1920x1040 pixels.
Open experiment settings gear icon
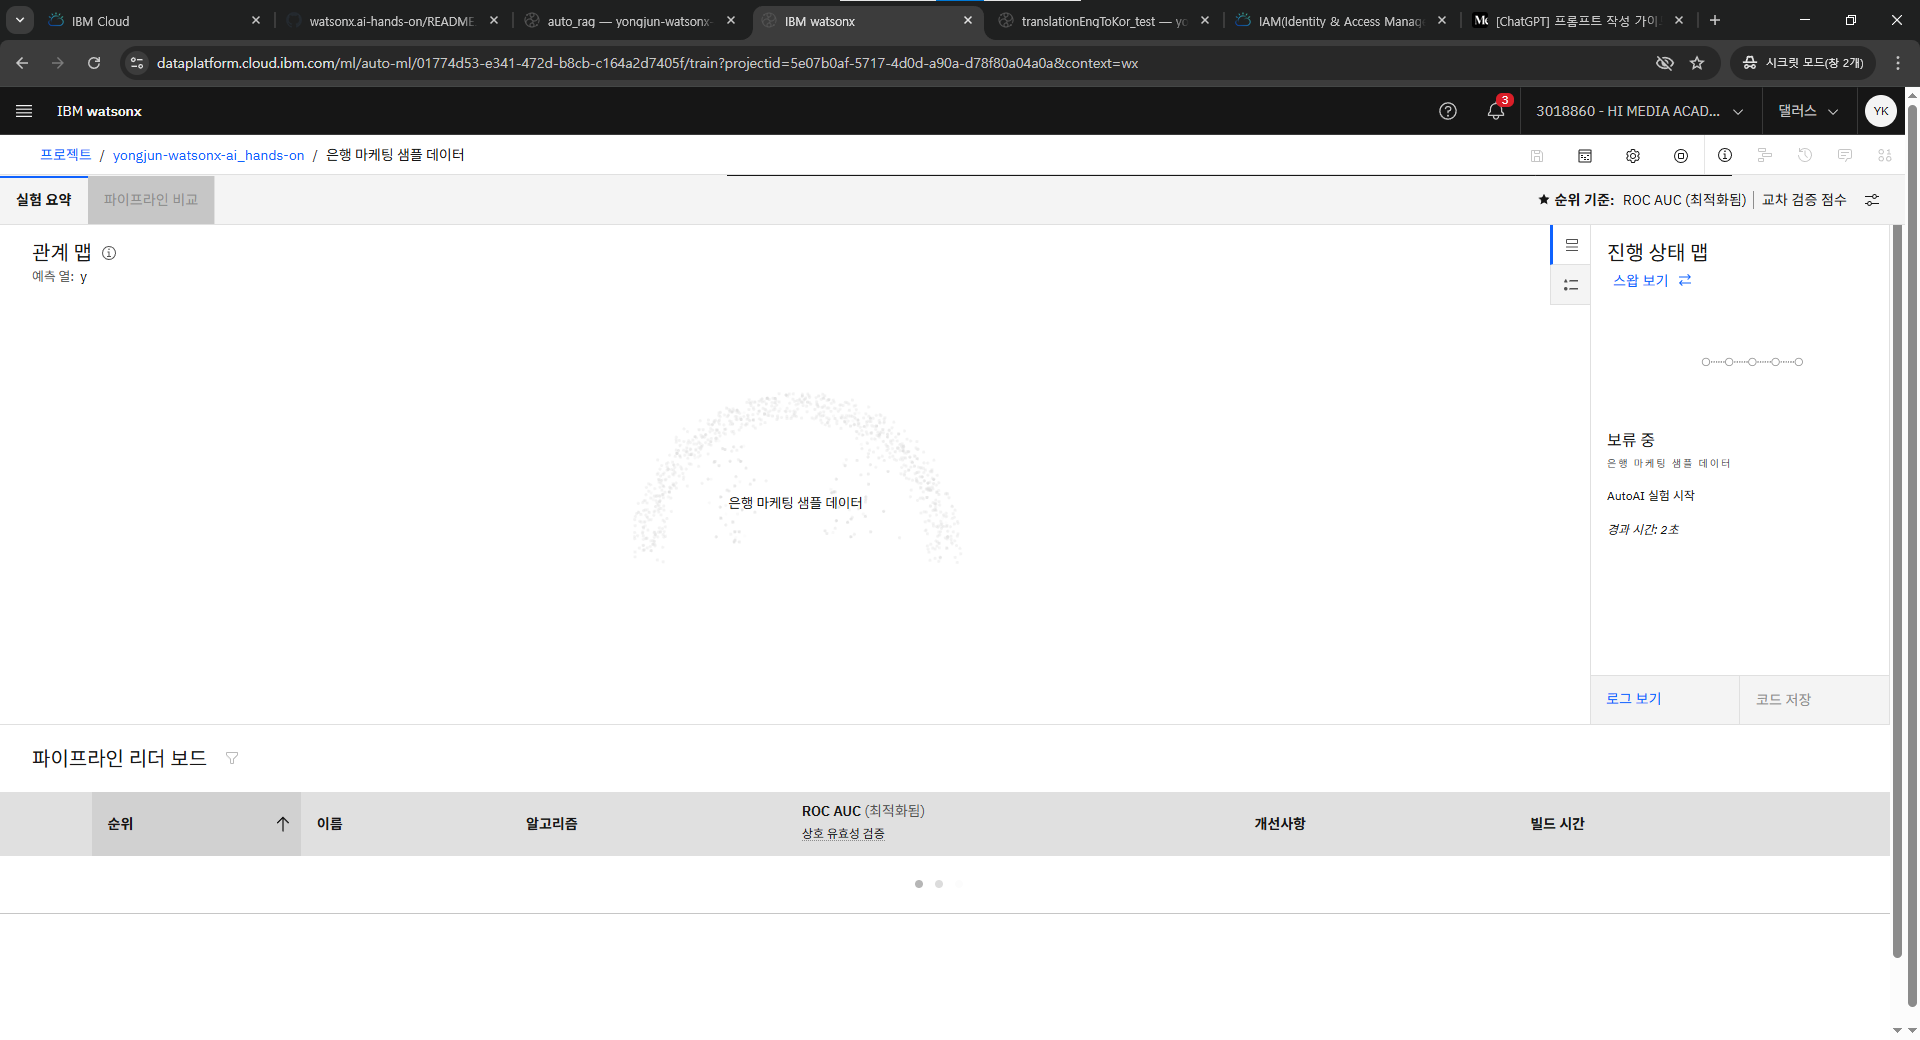1633,156
